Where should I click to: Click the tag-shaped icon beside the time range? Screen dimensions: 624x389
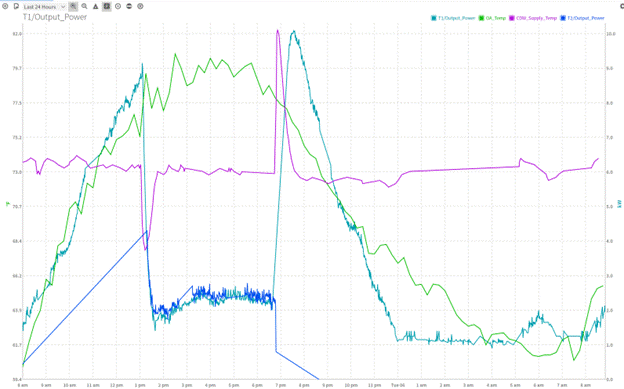coord(16,6)
